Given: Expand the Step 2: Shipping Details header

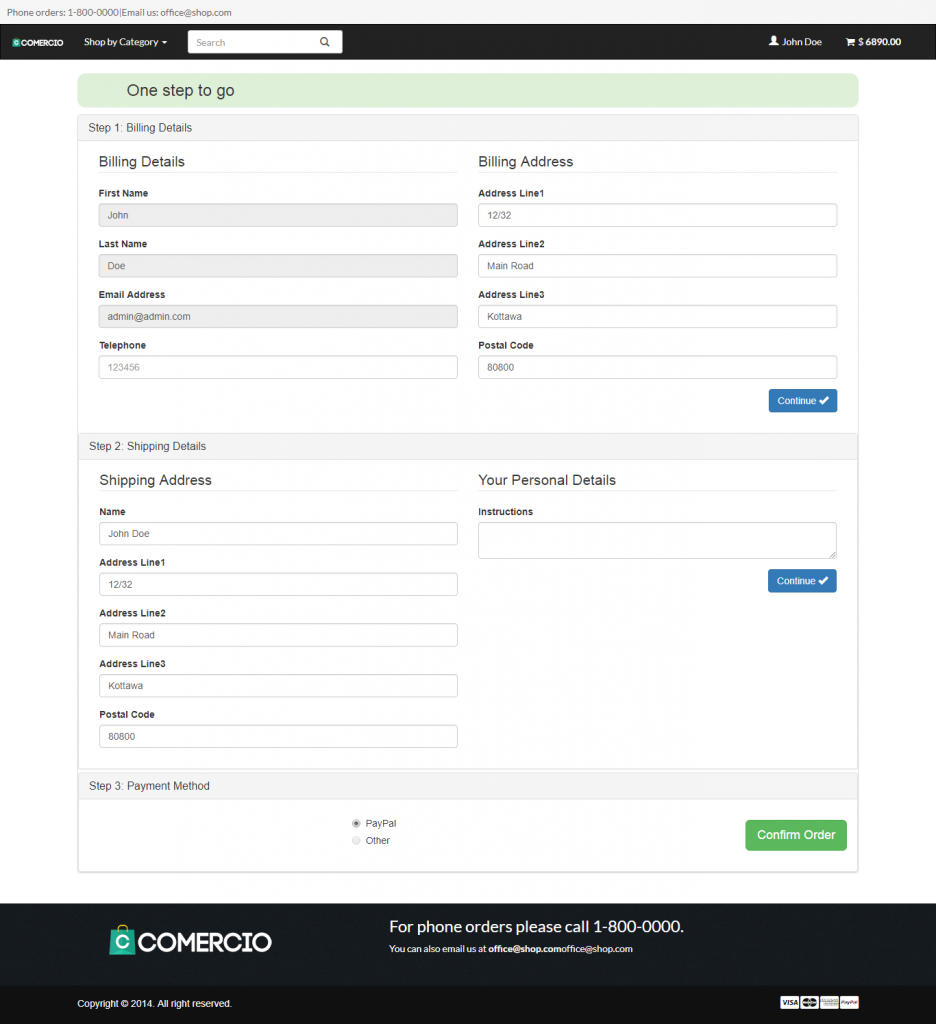Looking at the screenshot, I should pyautogui.click(x=147, y=446).
